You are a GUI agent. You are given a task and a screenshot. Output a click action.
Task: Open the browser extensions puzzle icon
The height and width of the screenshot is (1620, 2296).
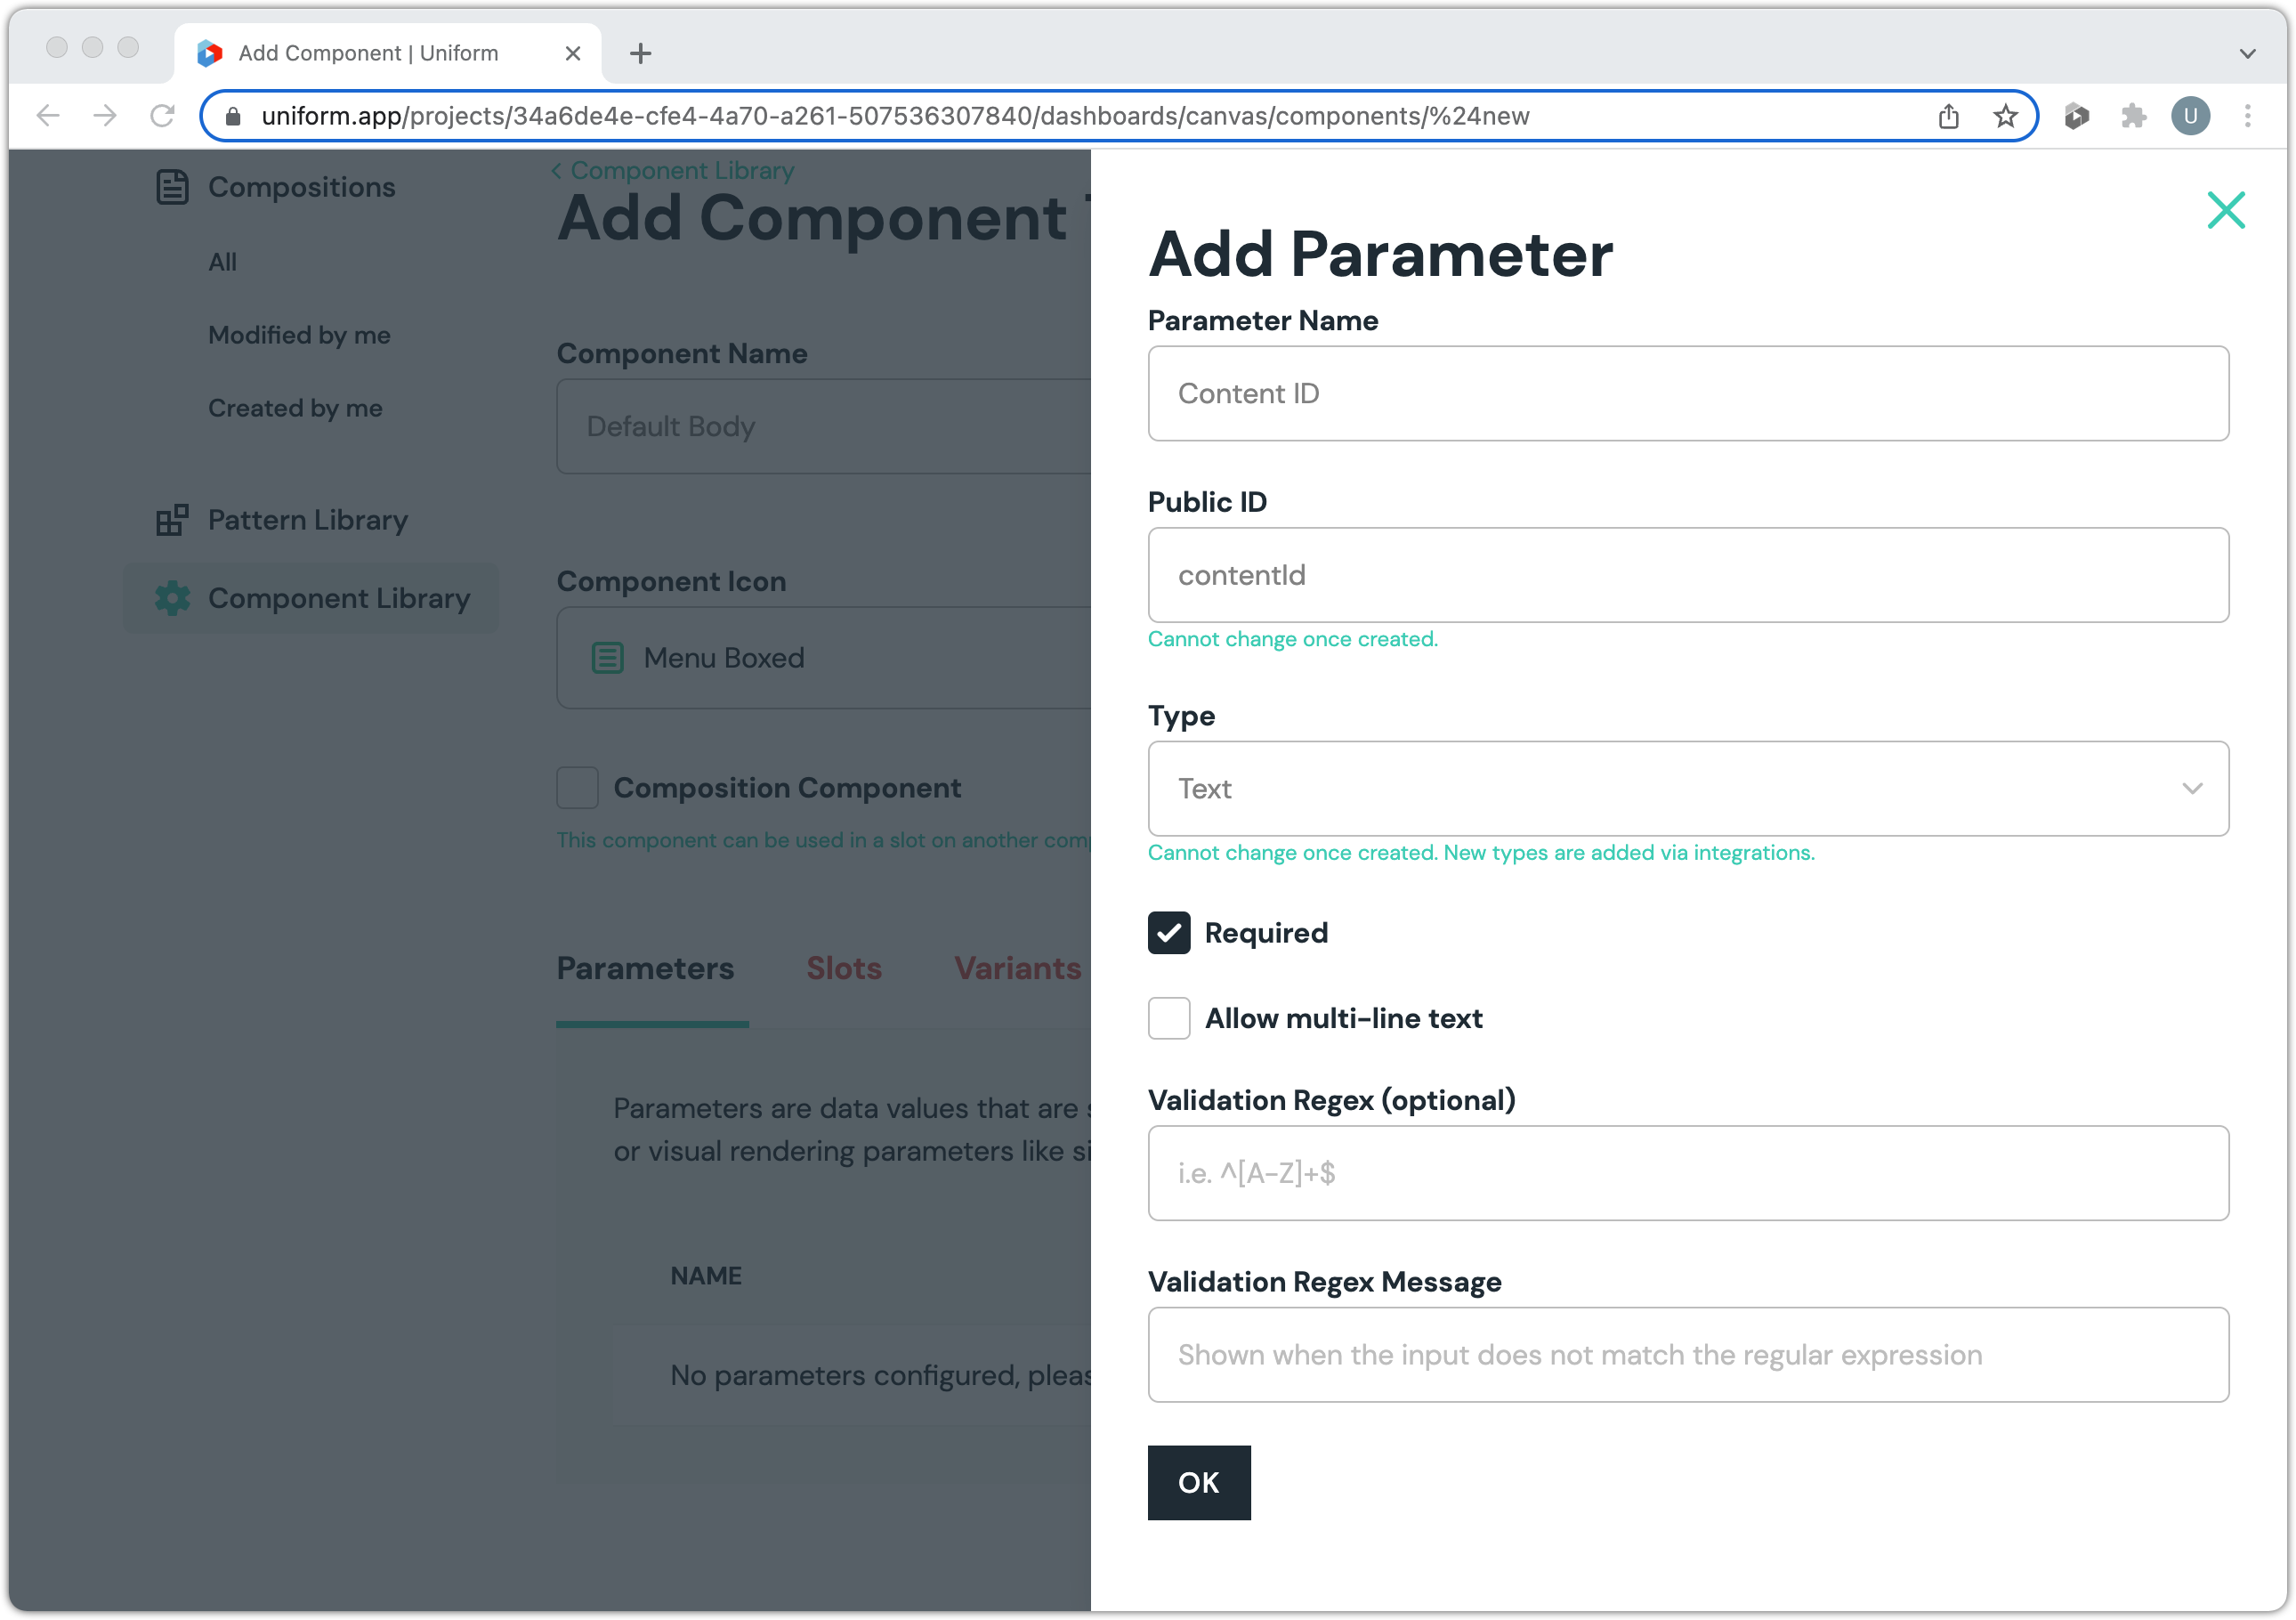pyautogui.click(x=2133, y=116)
